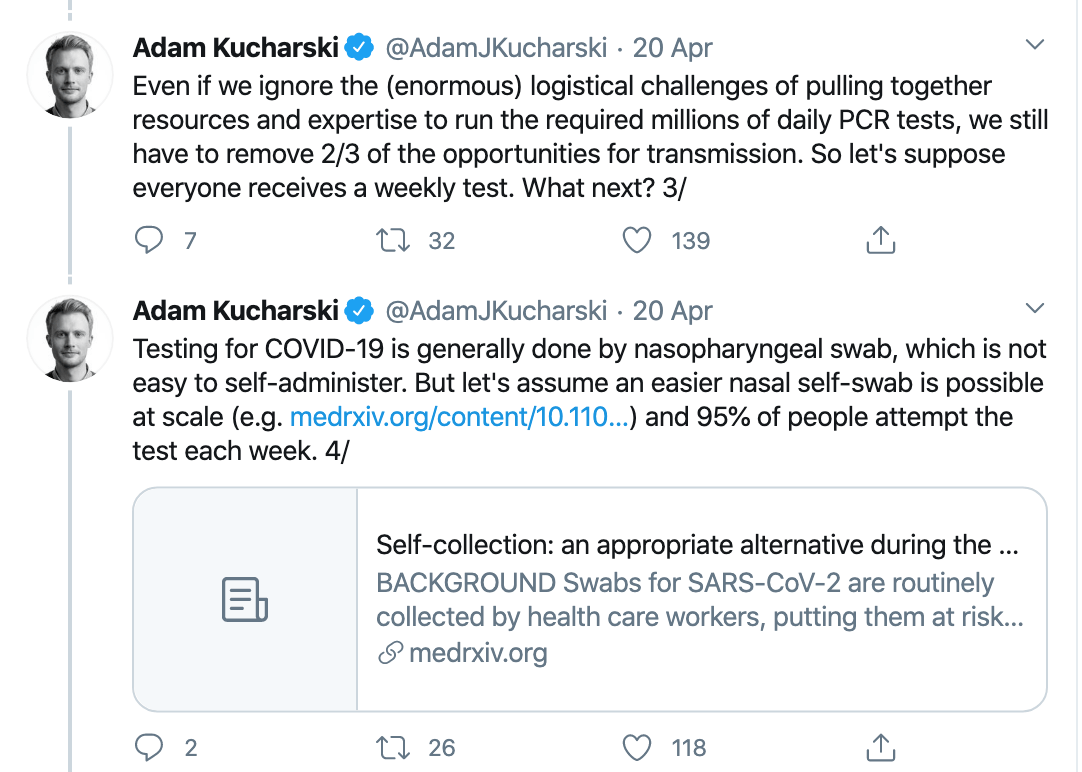This screenshot has width=1082, height=772.
Task: Retweet the tweet with 26 retweets
Action: pyautogui.click(x=387, y=746)
